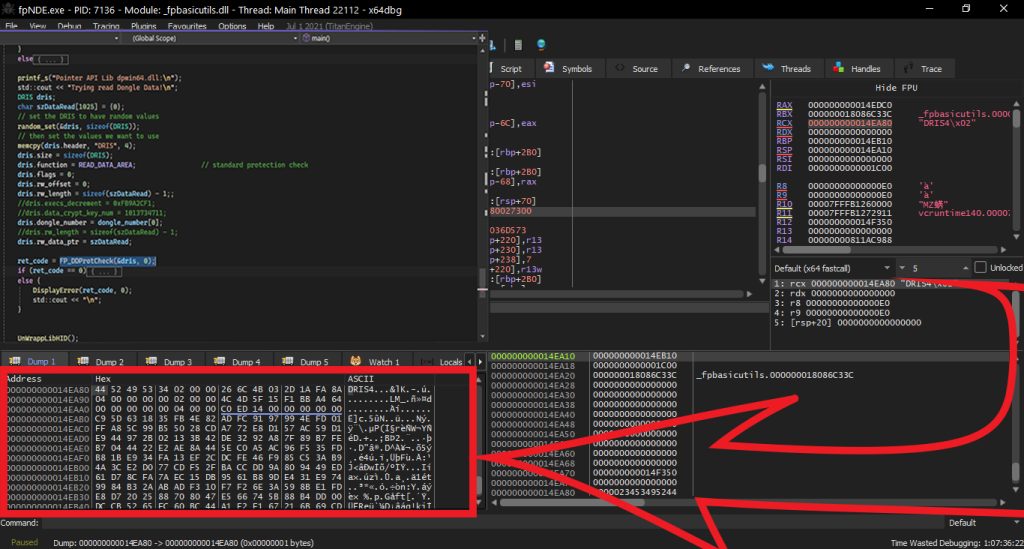
Task: Click the References tab search icon
Action: tap(686, 68)
